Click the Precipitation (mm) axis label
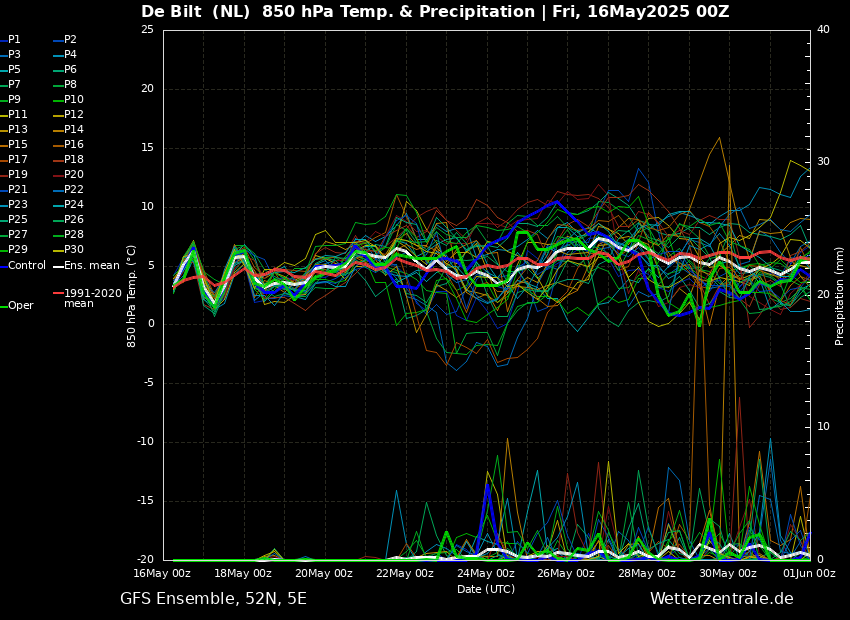The image size is (850, 620). coord(840,295)
